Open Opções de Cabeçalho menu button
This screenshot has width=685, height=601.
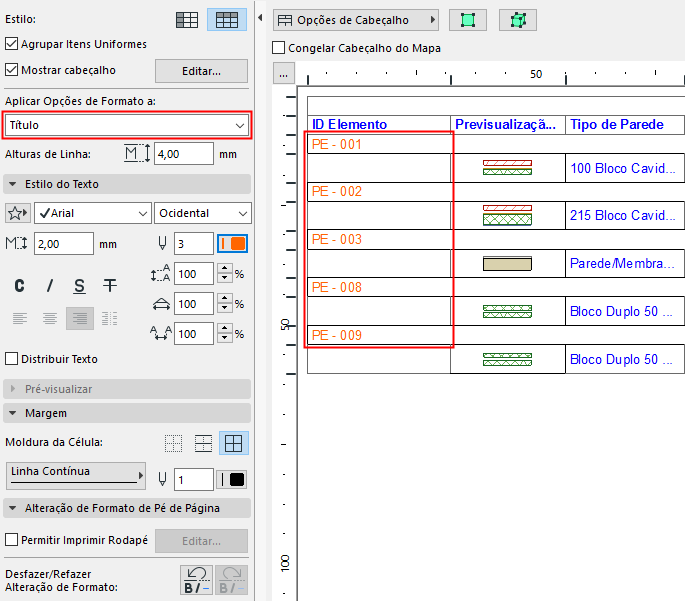pos(356,20)
